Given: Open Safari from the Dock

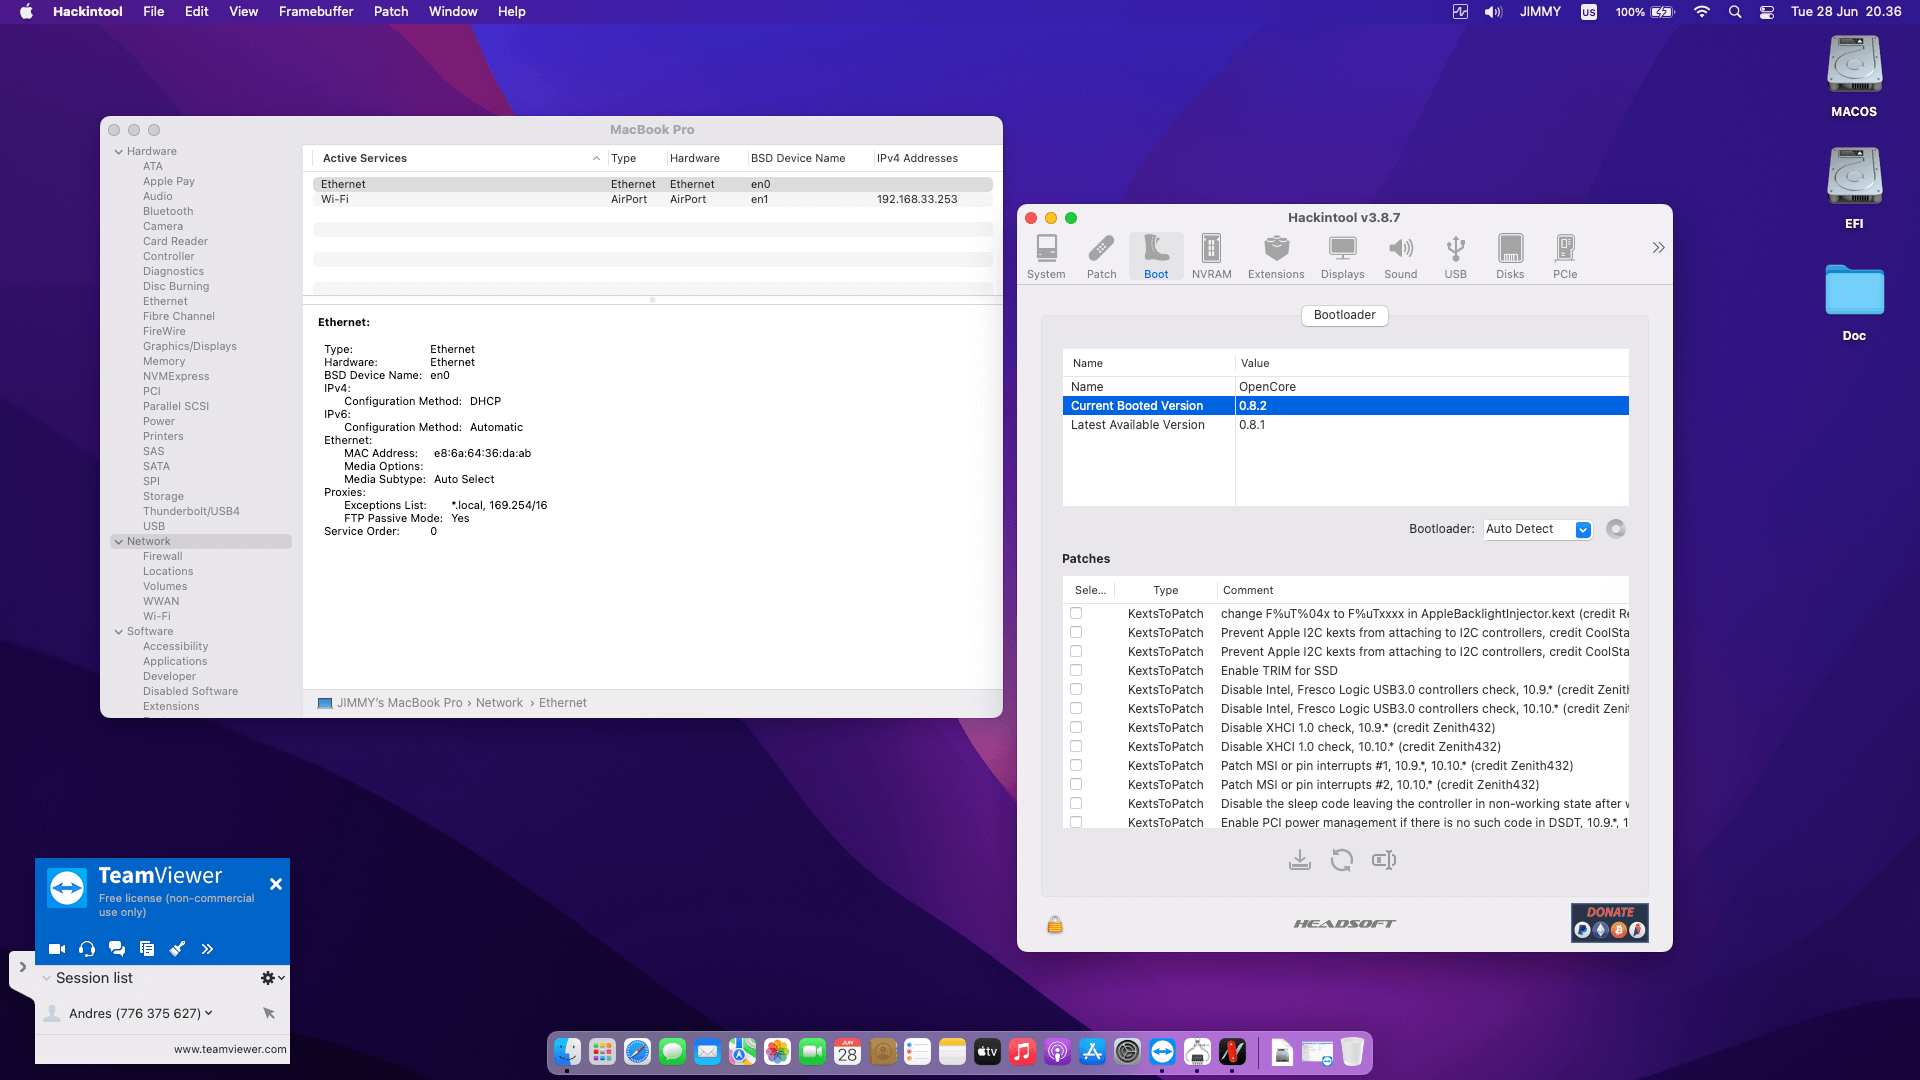Looking at the screenshot, I should pos(637,1052).
